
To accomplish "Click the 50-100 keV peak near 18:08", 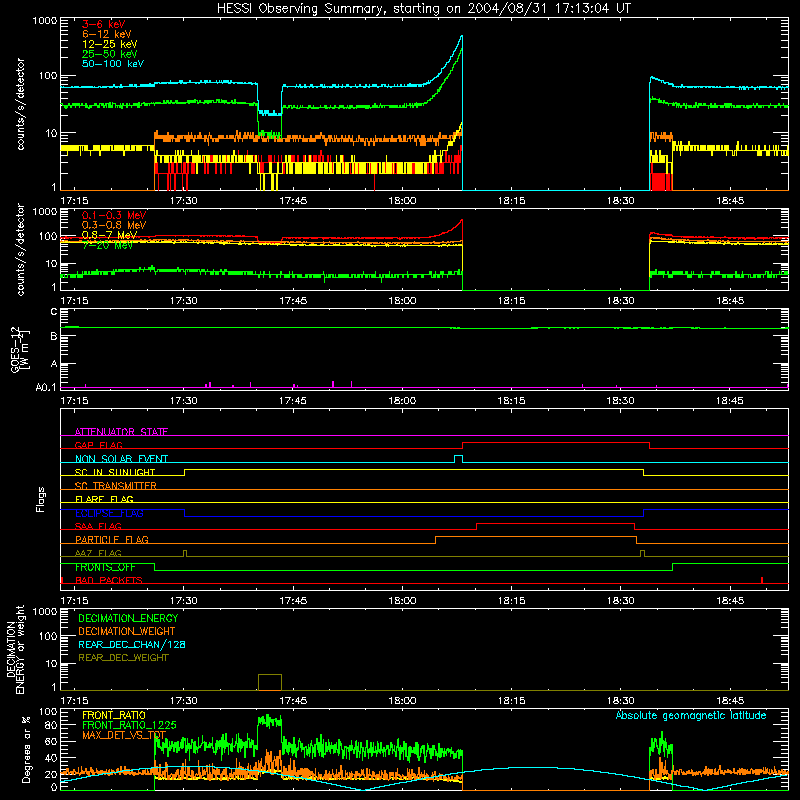I will 462,36.
